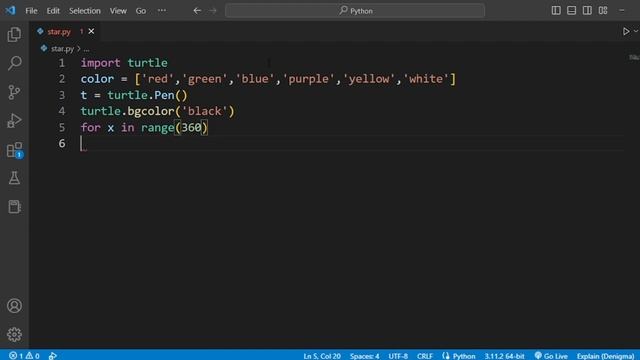Close the star.py tab
The image size is (640, 360).
pyautogui.click(x=91, y=31)
